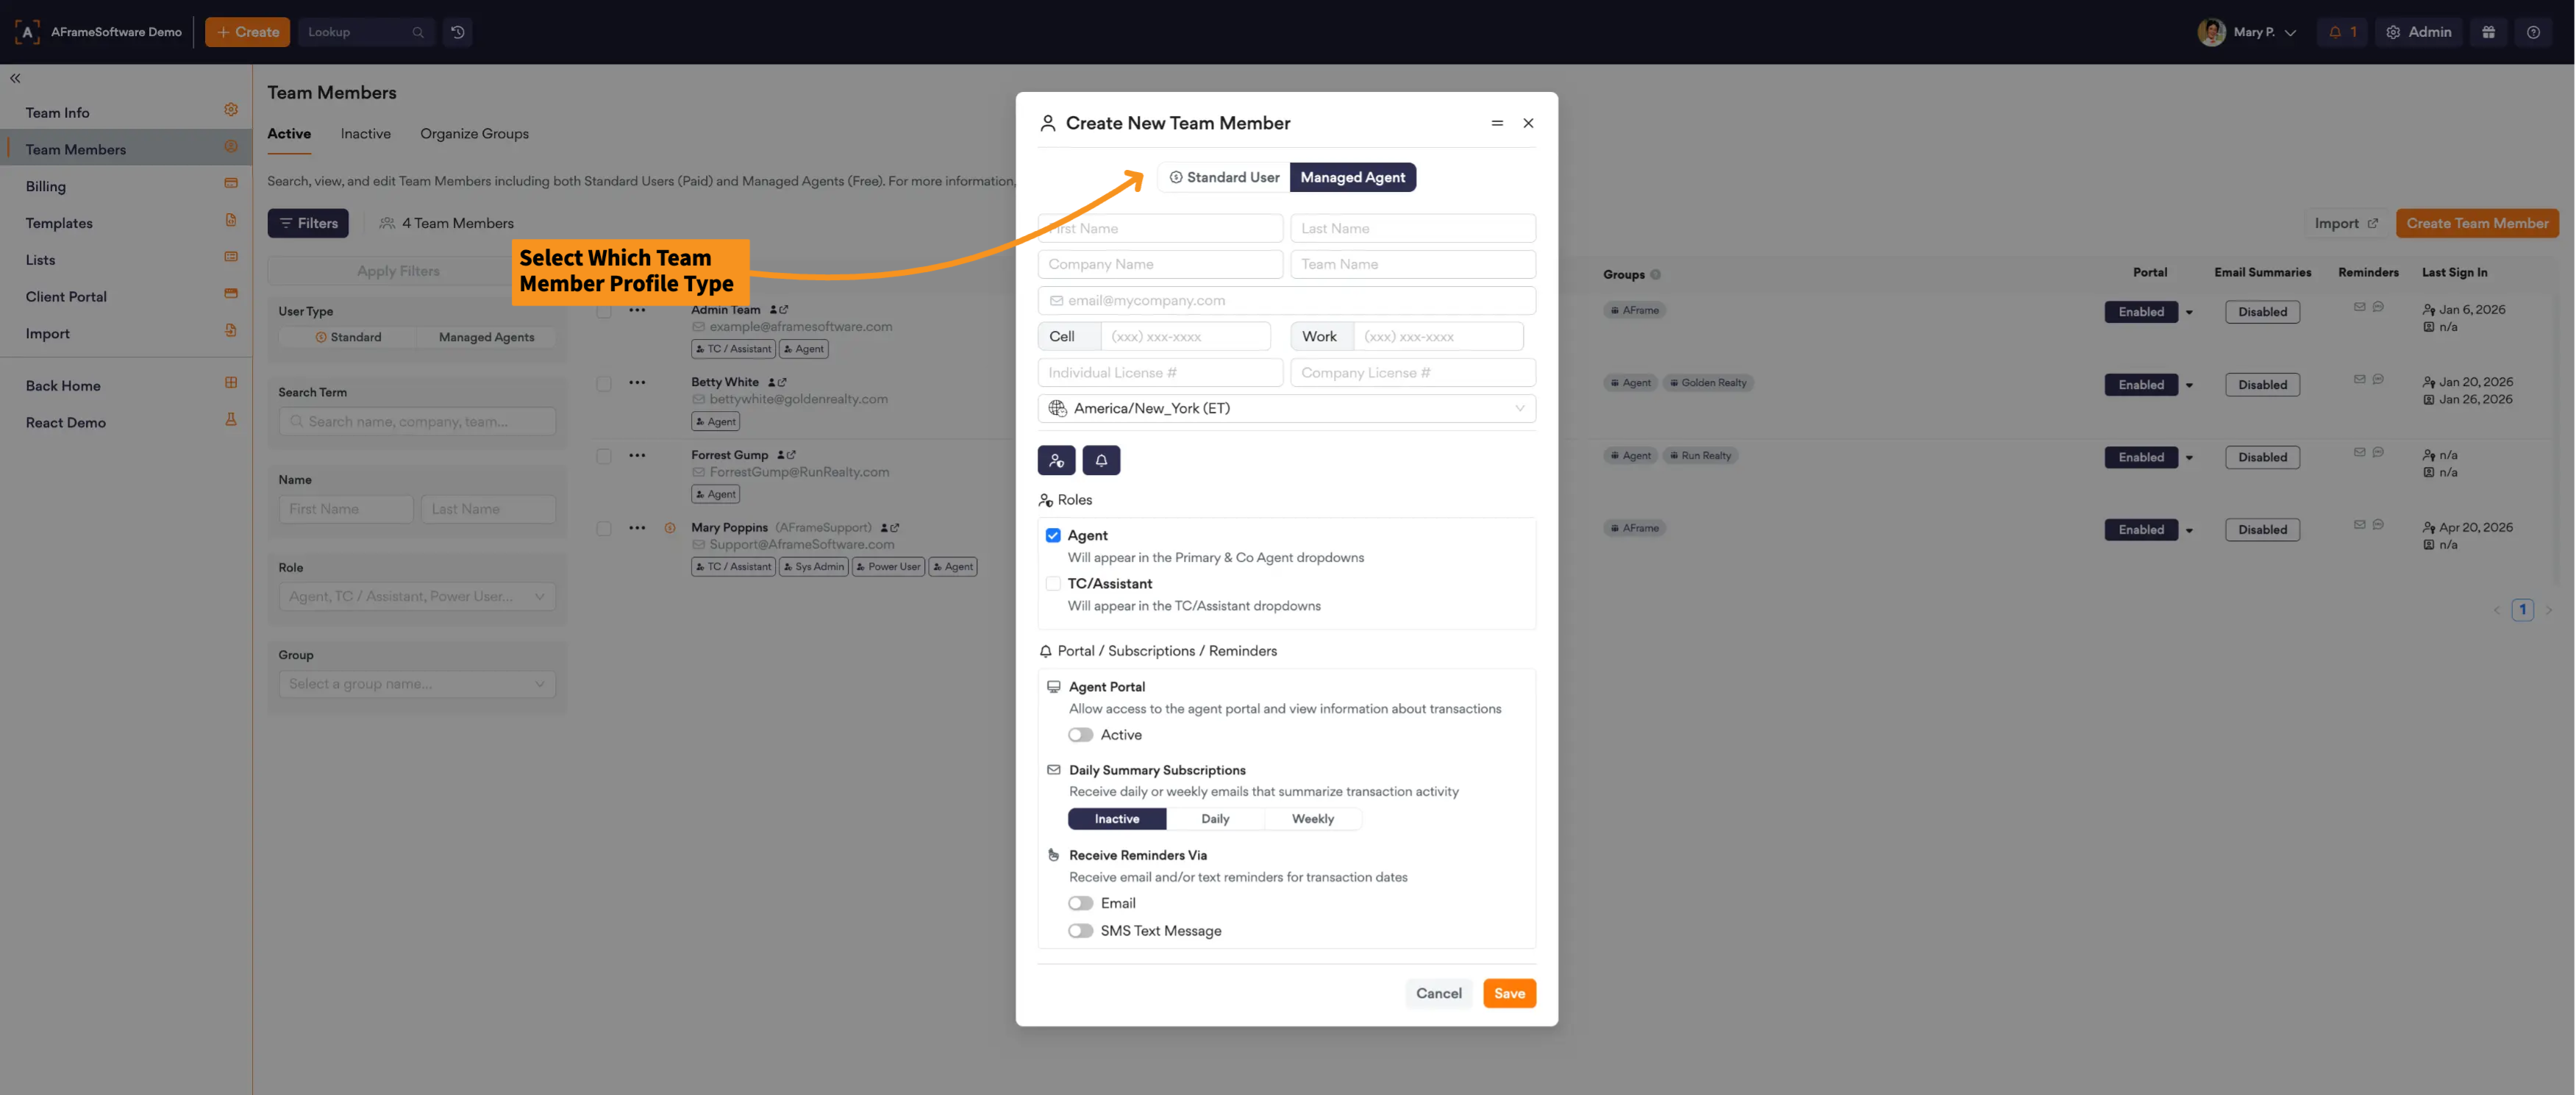Image resolution: width=2576 pixels, height=1095 pixels.
Task: Click the bell icon button in dialog
Action: (1100, 460)
